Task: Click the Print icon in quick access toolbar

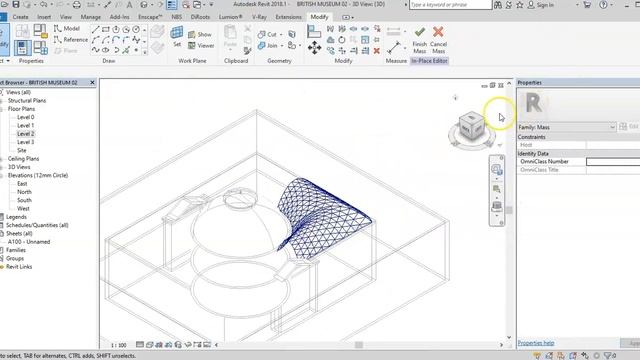Action: (76, 5)
